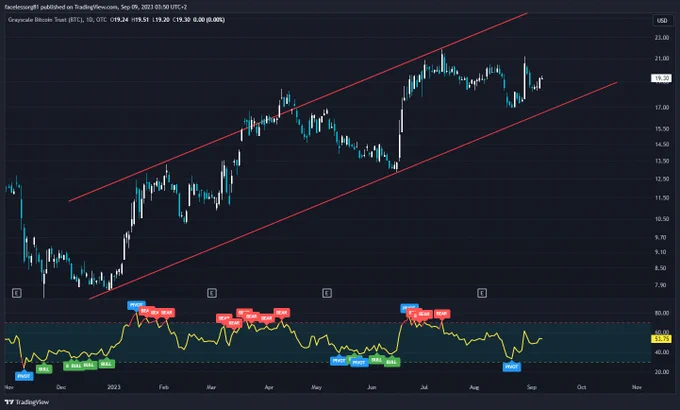Image resolution: width=680 pixels, height=410 pixels.
Task: Click the close value C19.30
Action: [182, 20]
